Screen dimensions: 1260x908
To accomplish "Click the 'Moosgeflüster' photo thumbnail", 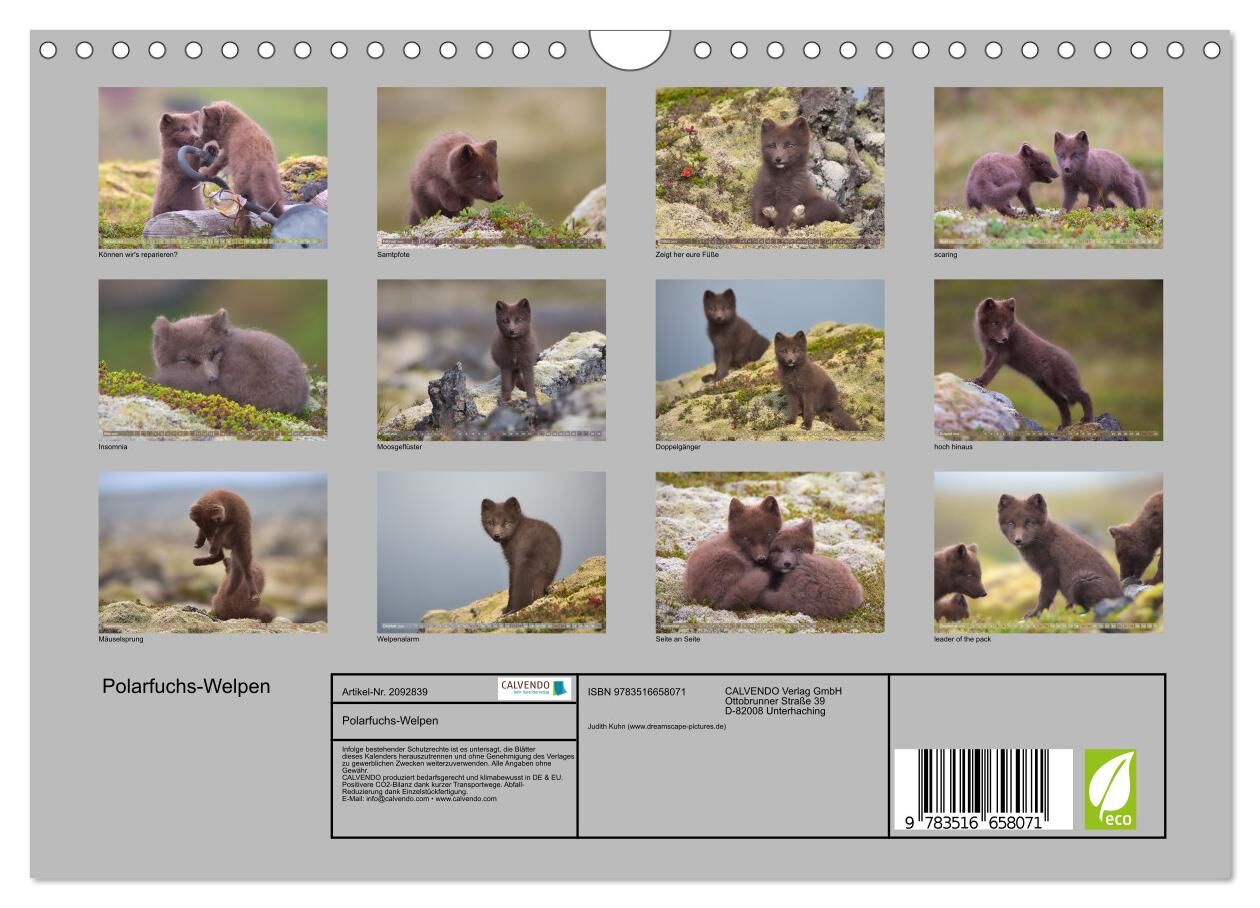I will pyautogui.click(x=491, y=359).
